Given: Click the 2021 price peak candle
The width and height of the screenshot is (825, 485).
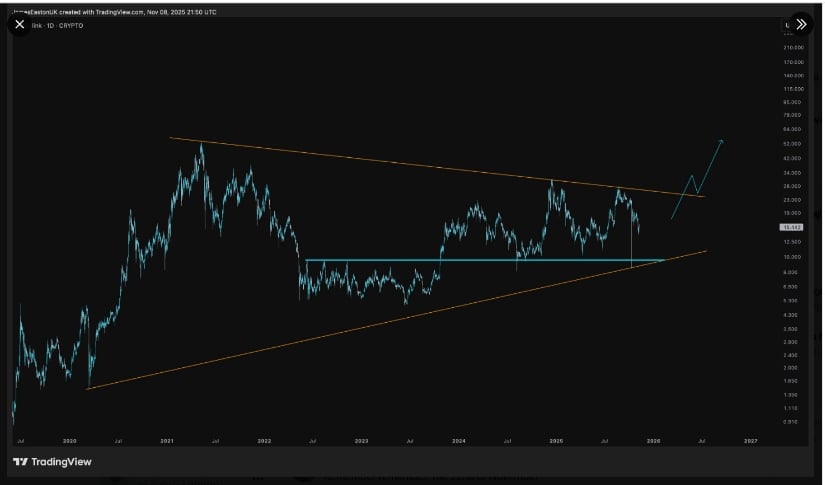Looking at the screenshot, I should (x=201, y=146).
